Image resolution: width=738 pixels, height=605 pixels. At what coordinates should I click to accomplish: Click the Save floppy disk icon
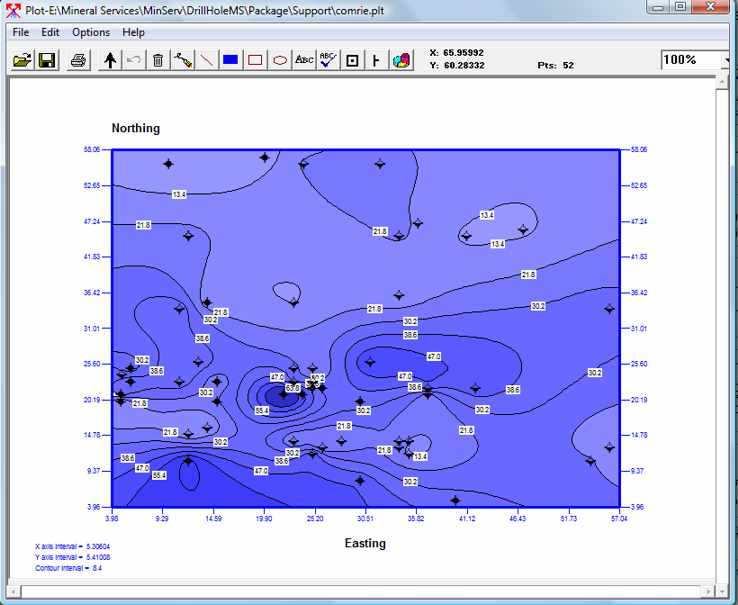coord(46,60)
